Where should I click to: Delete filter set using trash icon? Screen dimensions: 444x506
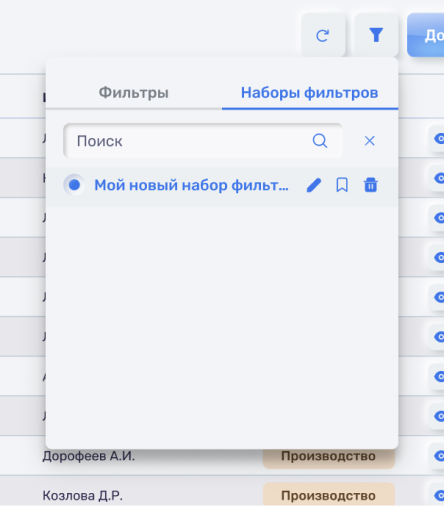pos(371,185)
